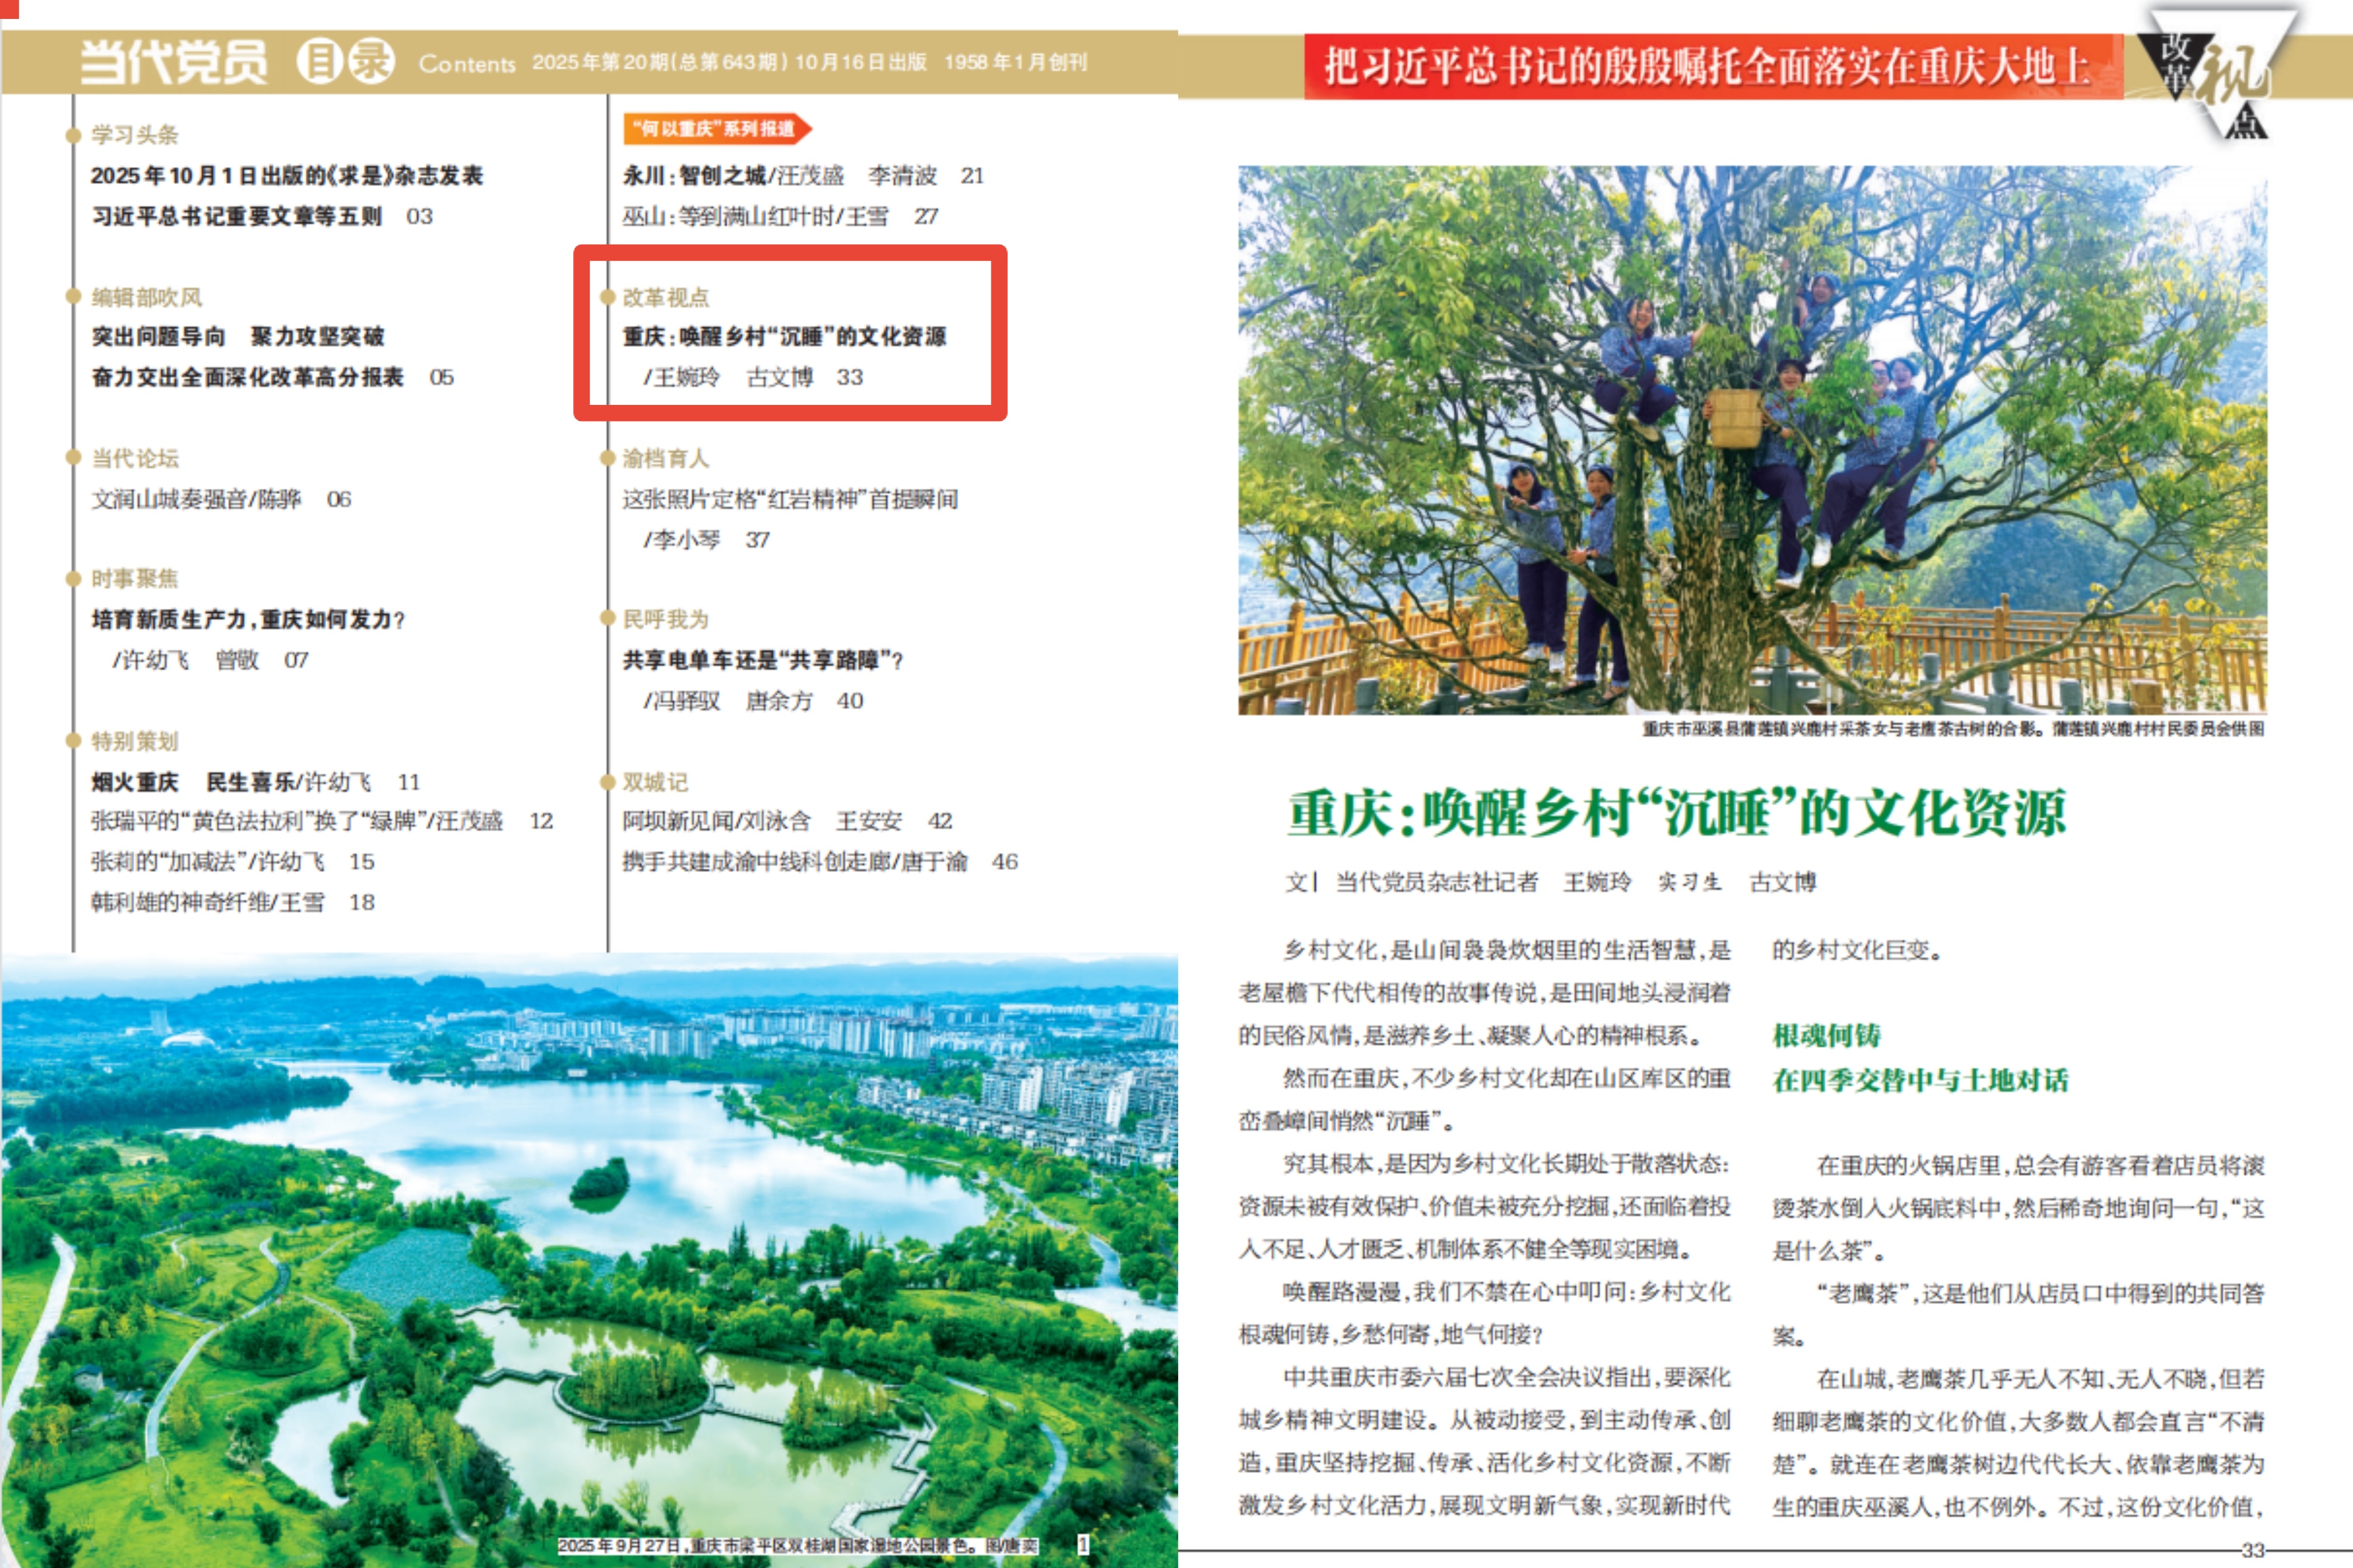Click the 目录 circular logo in header
Image resolution: width=2353 pixels, height=1568 pixels.
click(x=345, y=62)
